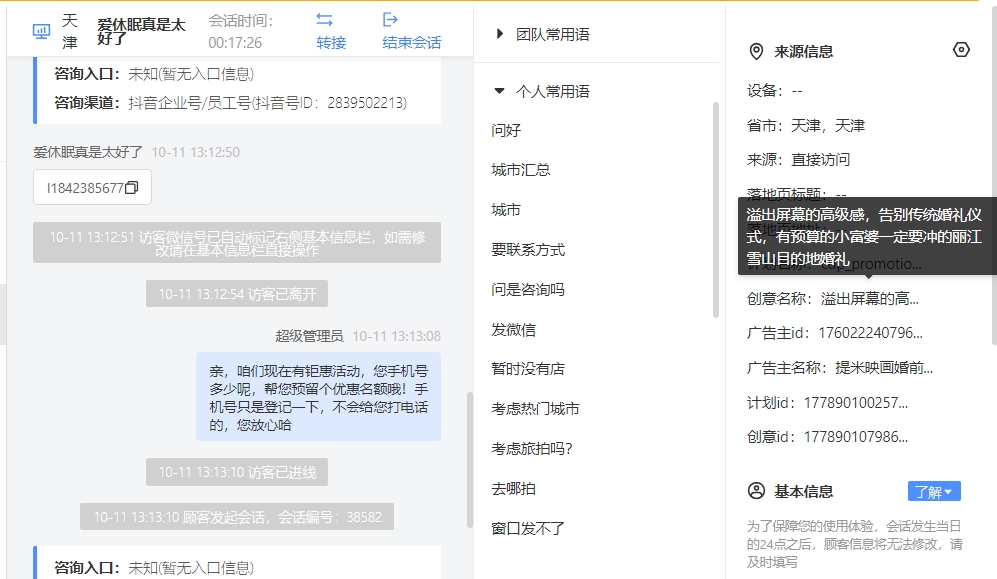Viewport: 997px width, 579px height.
Task: Click the 计划id field
Action: click(x=827, y=402)
